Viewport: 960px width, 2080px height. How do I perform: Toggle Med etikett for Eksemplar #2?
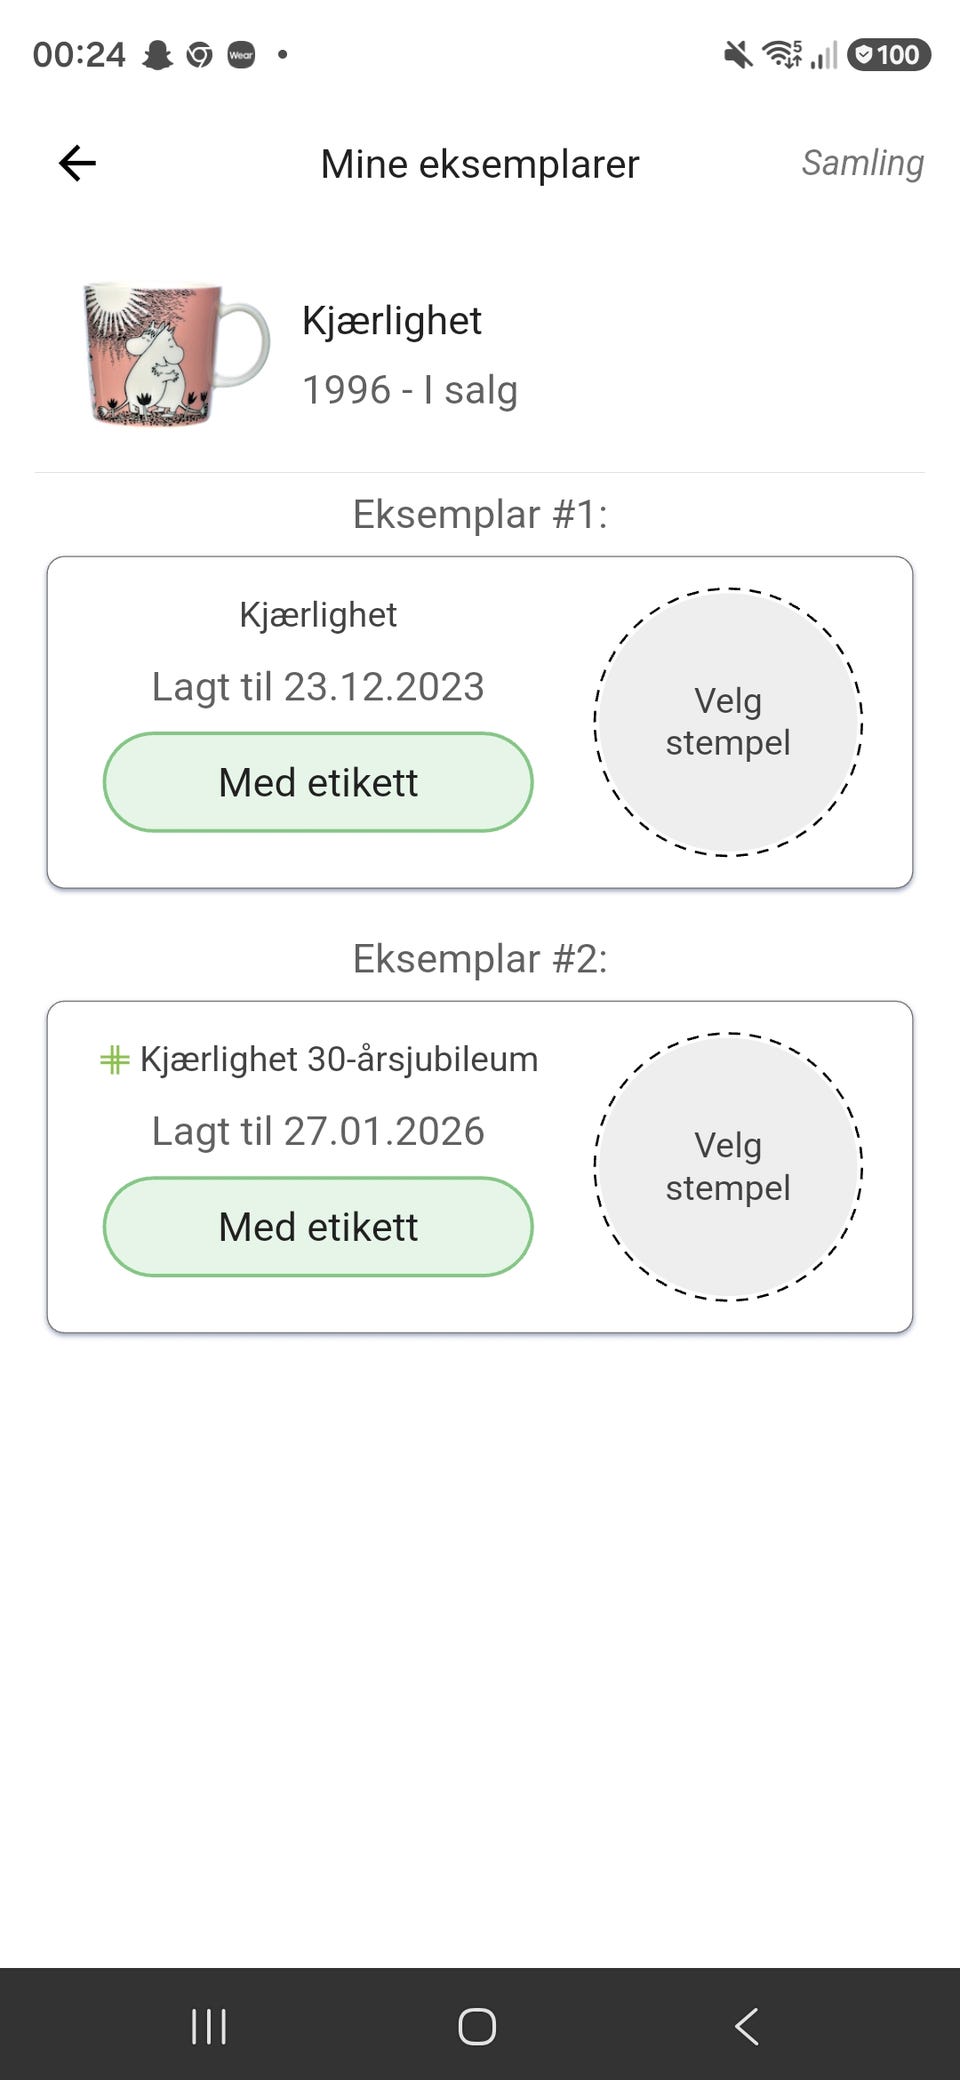[318, 1227]
